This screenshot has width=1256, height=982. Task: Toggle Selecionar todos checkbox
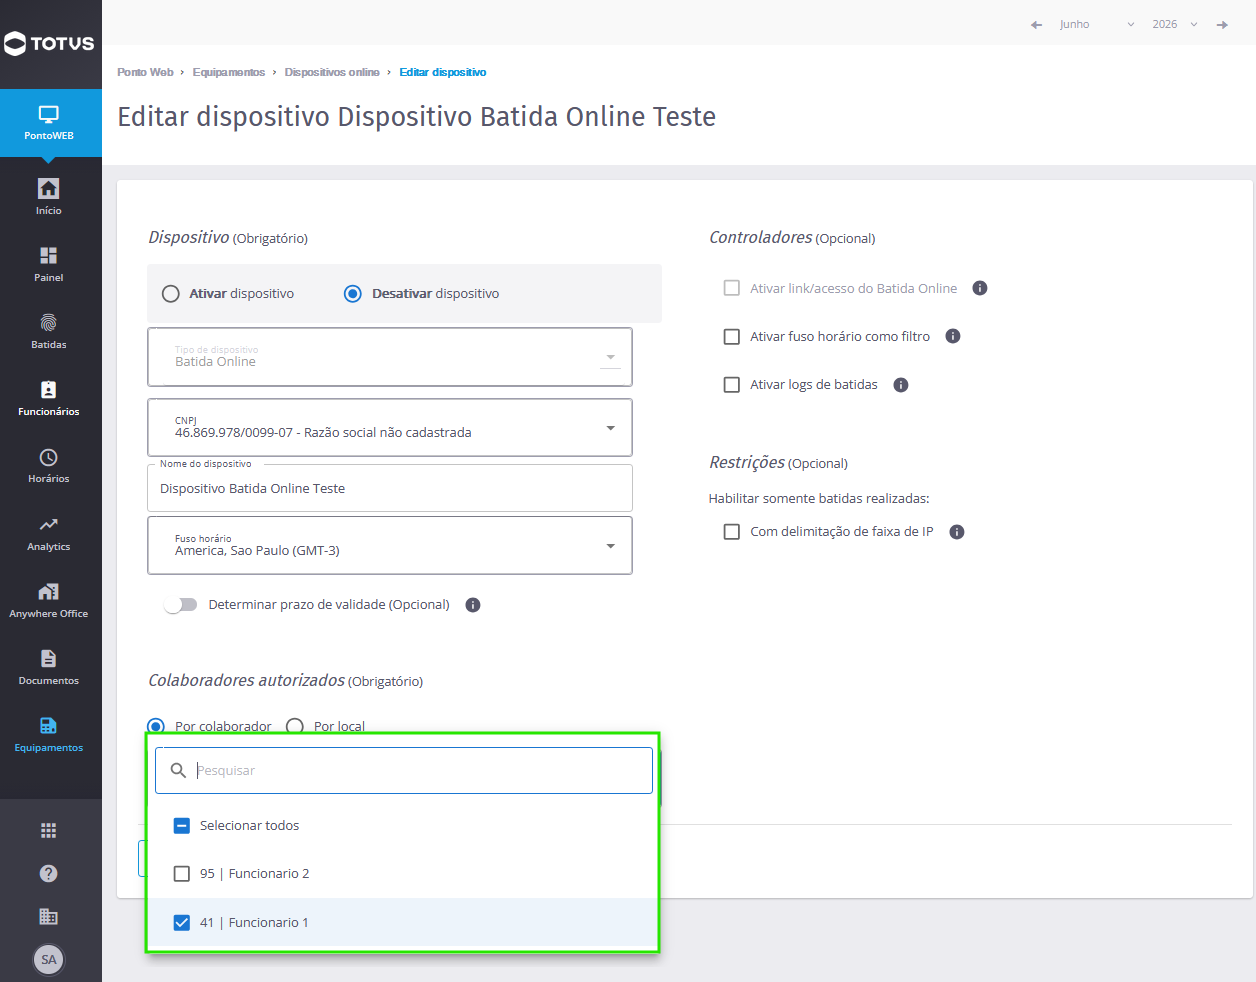(x=182, y=826)
